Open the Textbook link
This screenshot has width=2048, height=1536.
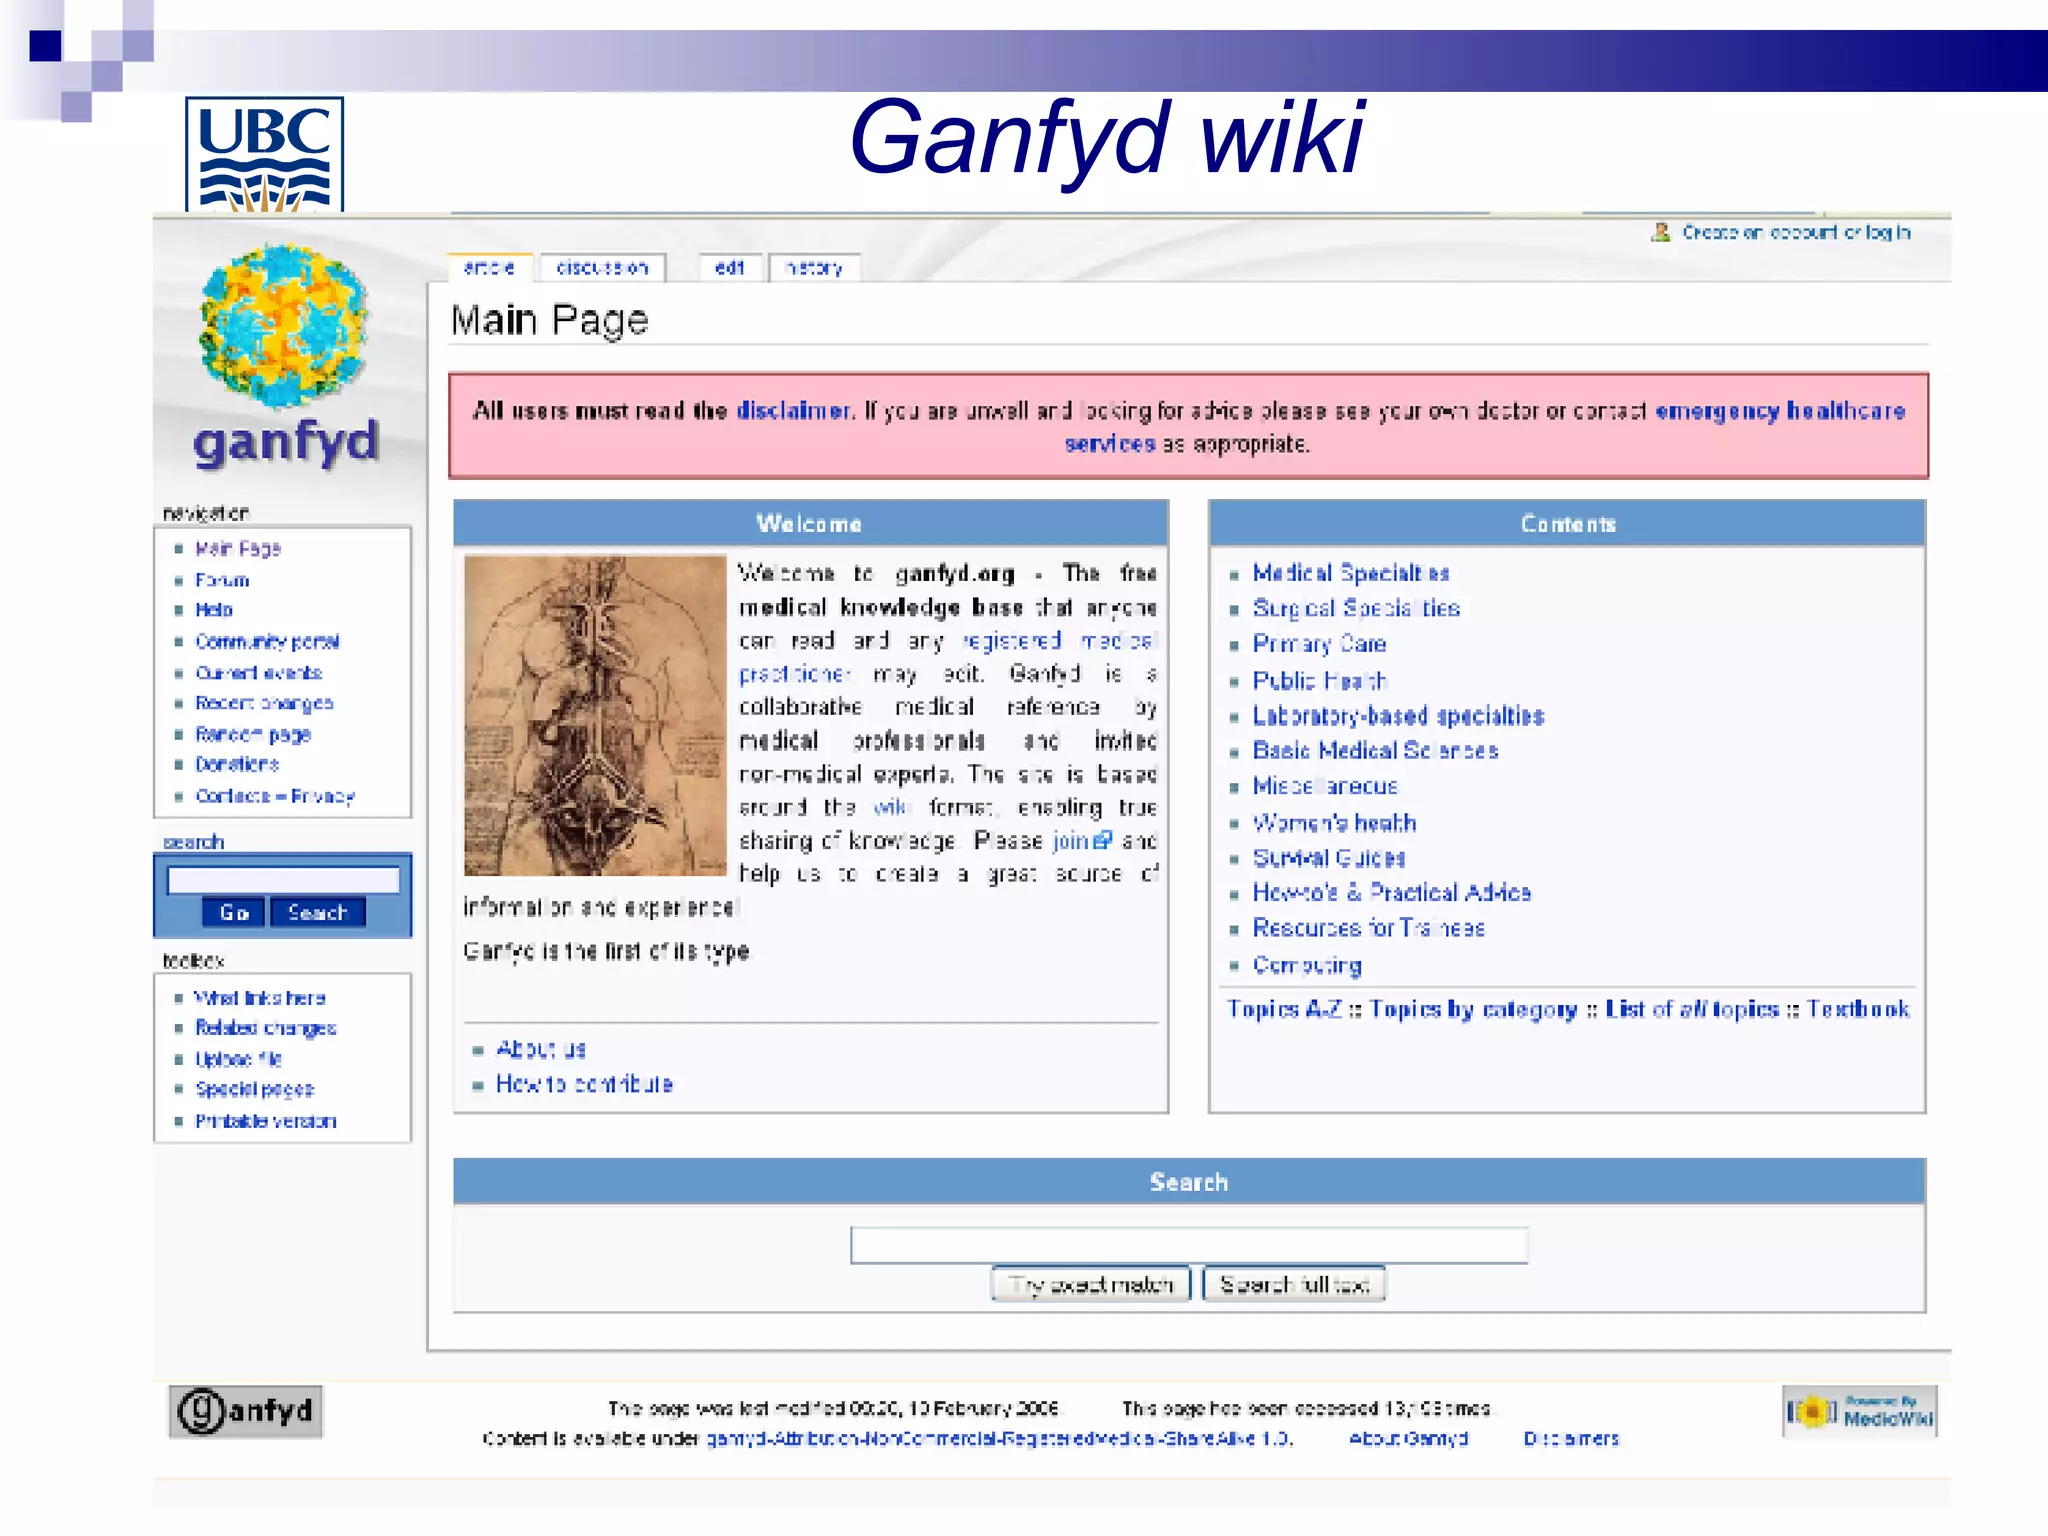click(1858, 1009)
